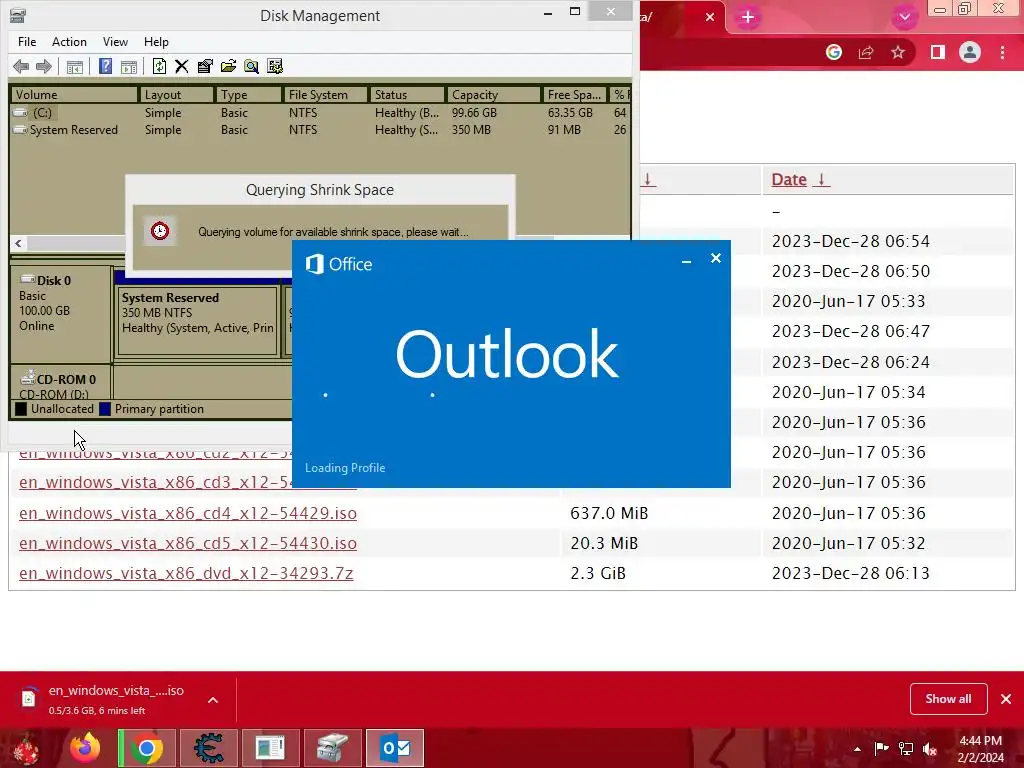Click the Properties icon in Disk Management toolbar
This screenshot has height=768, width=1024.
(x=205, y=66)
